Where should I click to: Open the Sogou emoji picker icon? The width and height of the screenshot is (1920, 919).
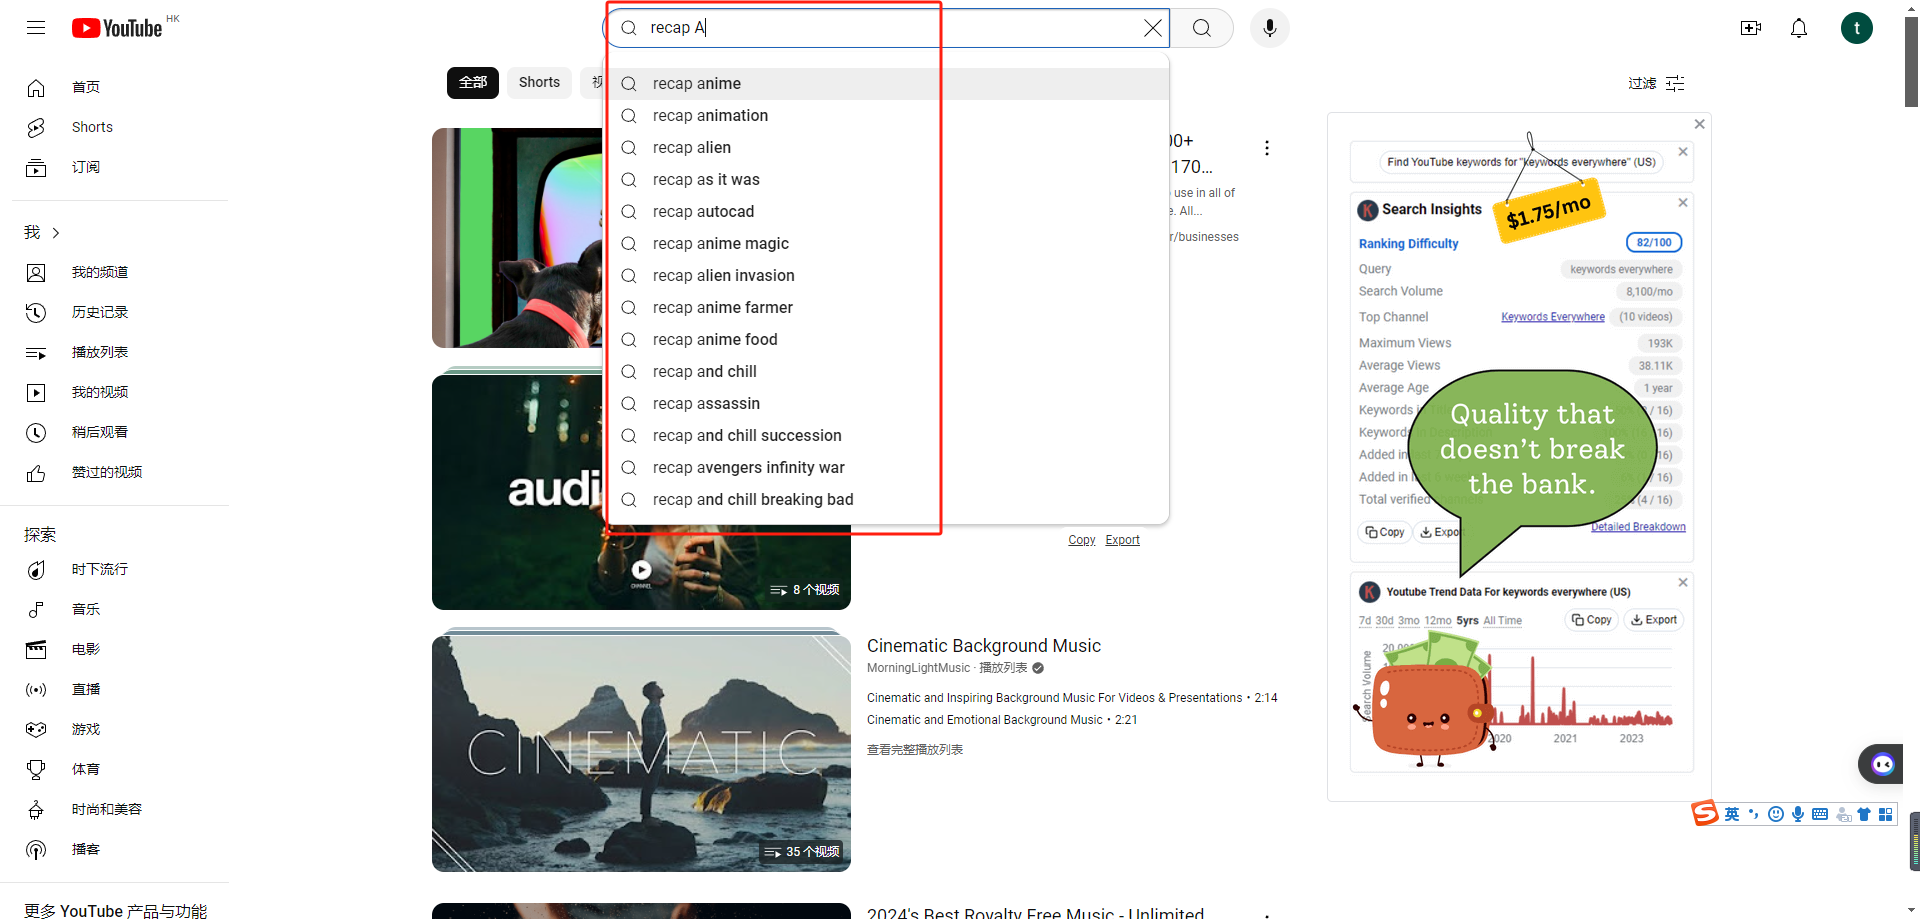click(x=1776, y=814)
